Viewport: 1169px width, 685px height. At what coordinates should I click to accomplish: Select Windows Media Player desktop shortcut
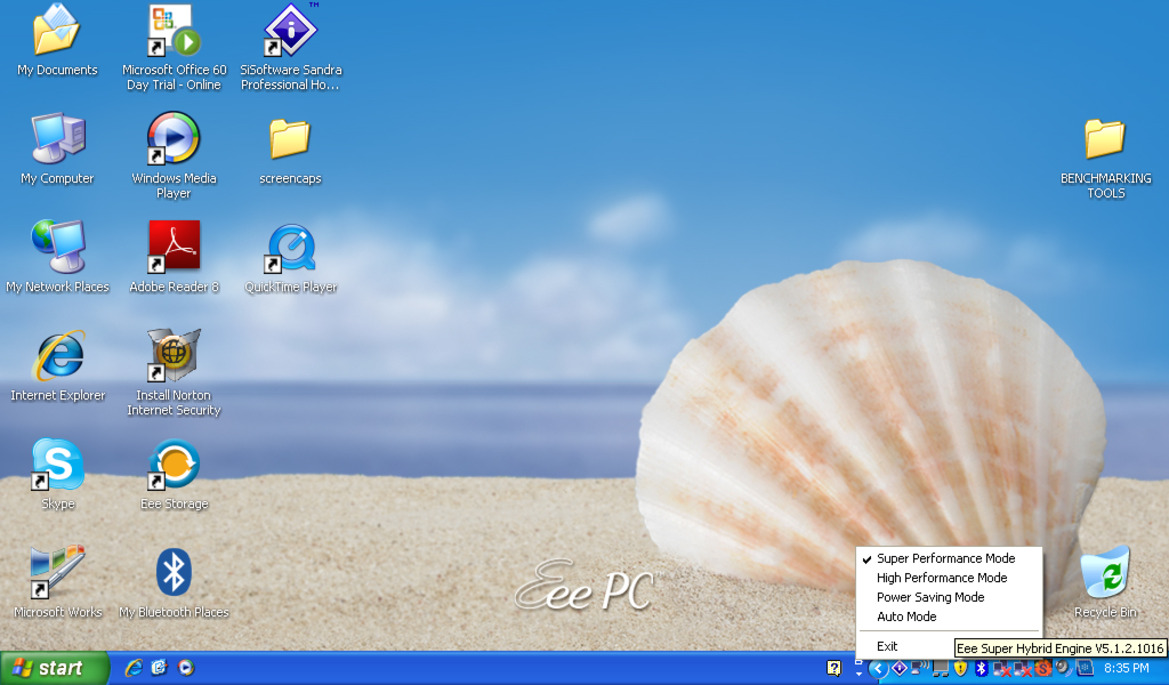pos(174,156)
